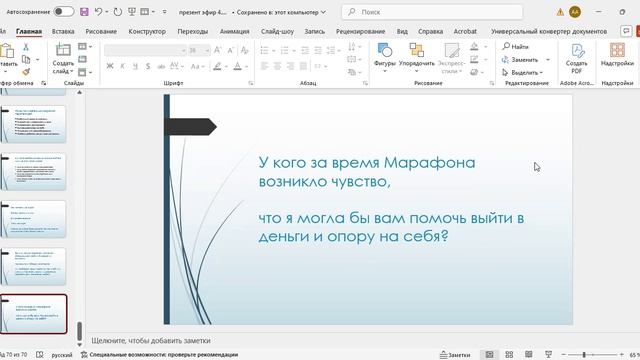640x360 pixels.
Task: Click the Copy icon
Action: tap(26, 60)
